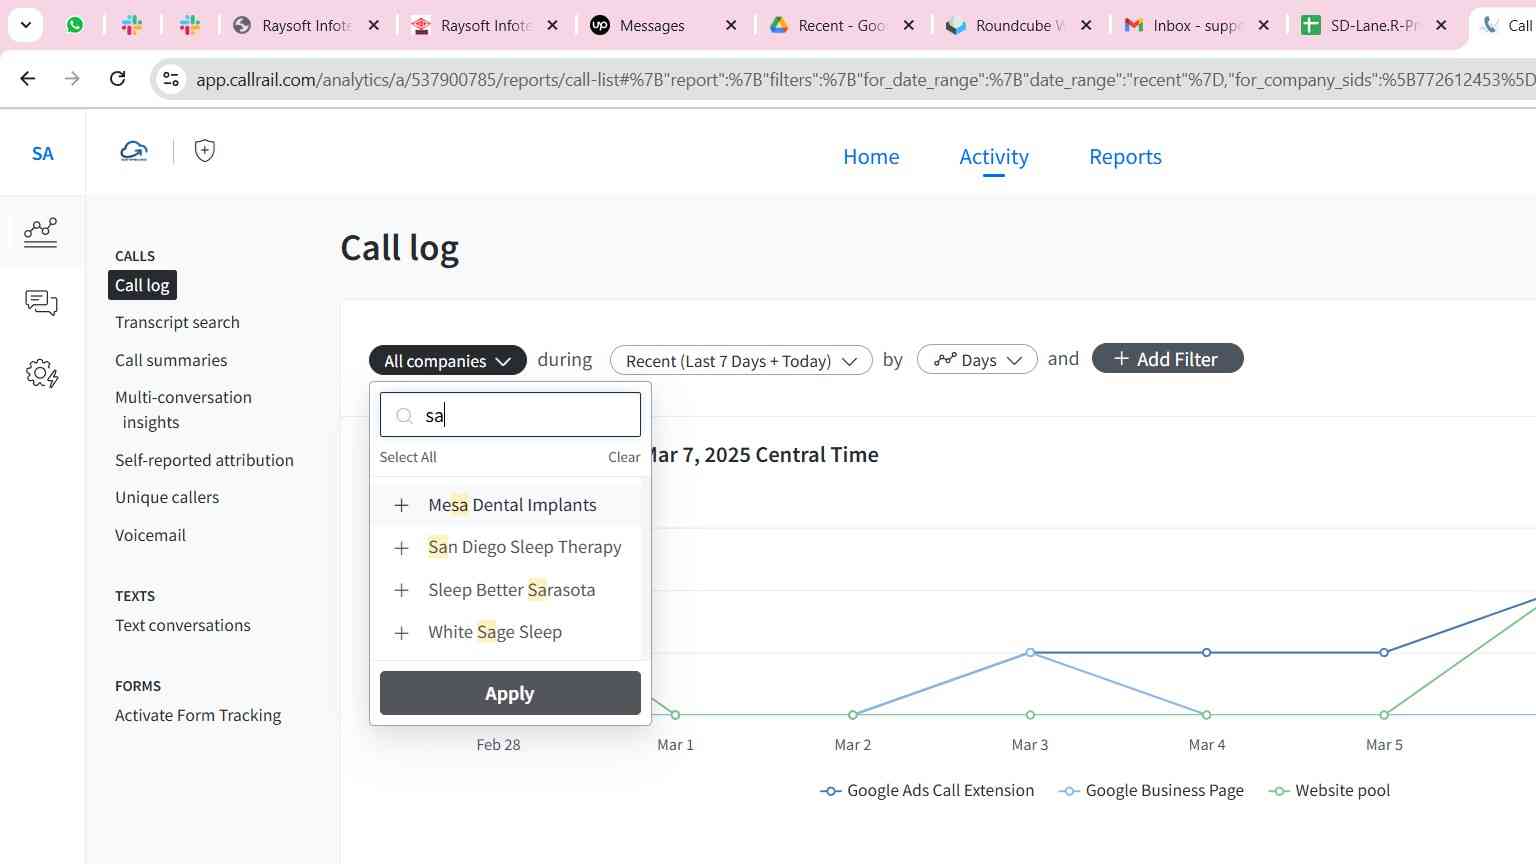The width and height of the screenshot is (1536, 864).
Task: Go to the Activity navigation tab
Action: click(x=994, y=157)
